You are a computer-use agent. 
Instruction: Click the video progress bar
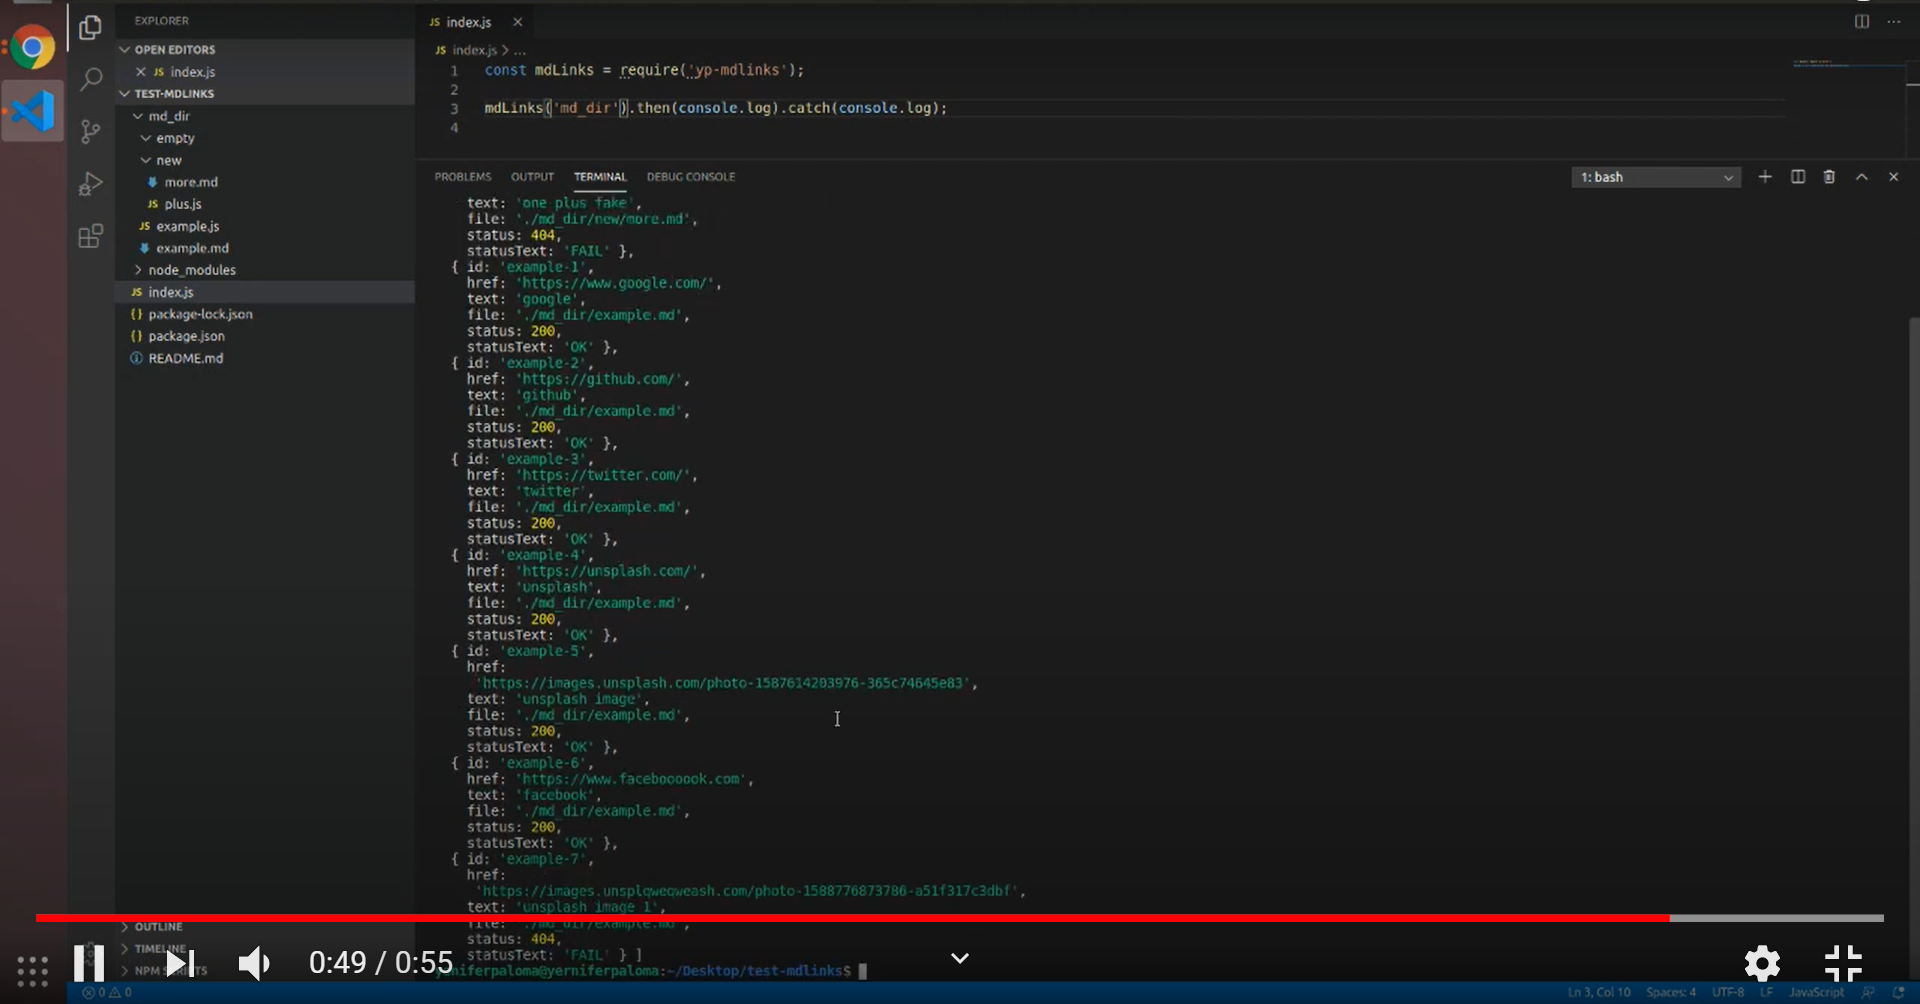tap(960, 918)
